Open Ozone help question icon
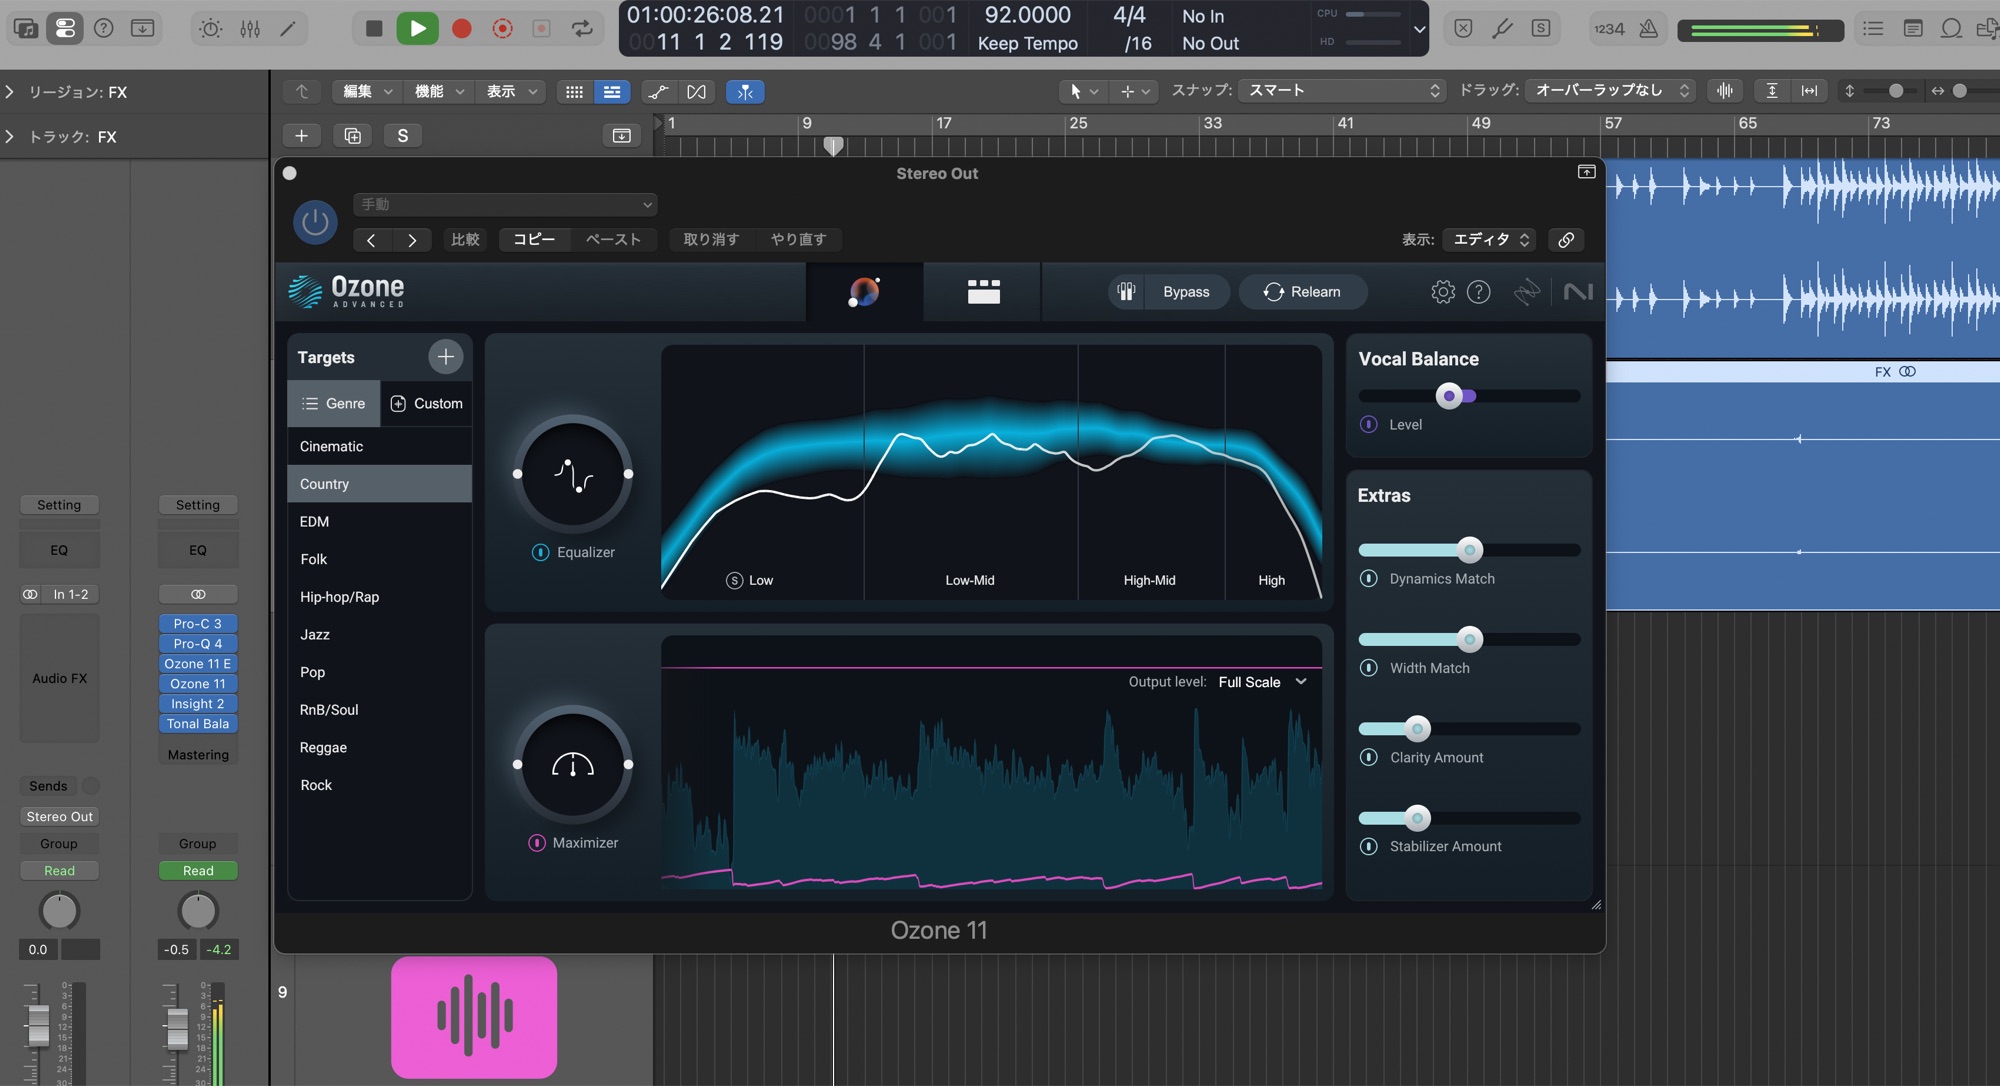 [x=1478, y=292]
